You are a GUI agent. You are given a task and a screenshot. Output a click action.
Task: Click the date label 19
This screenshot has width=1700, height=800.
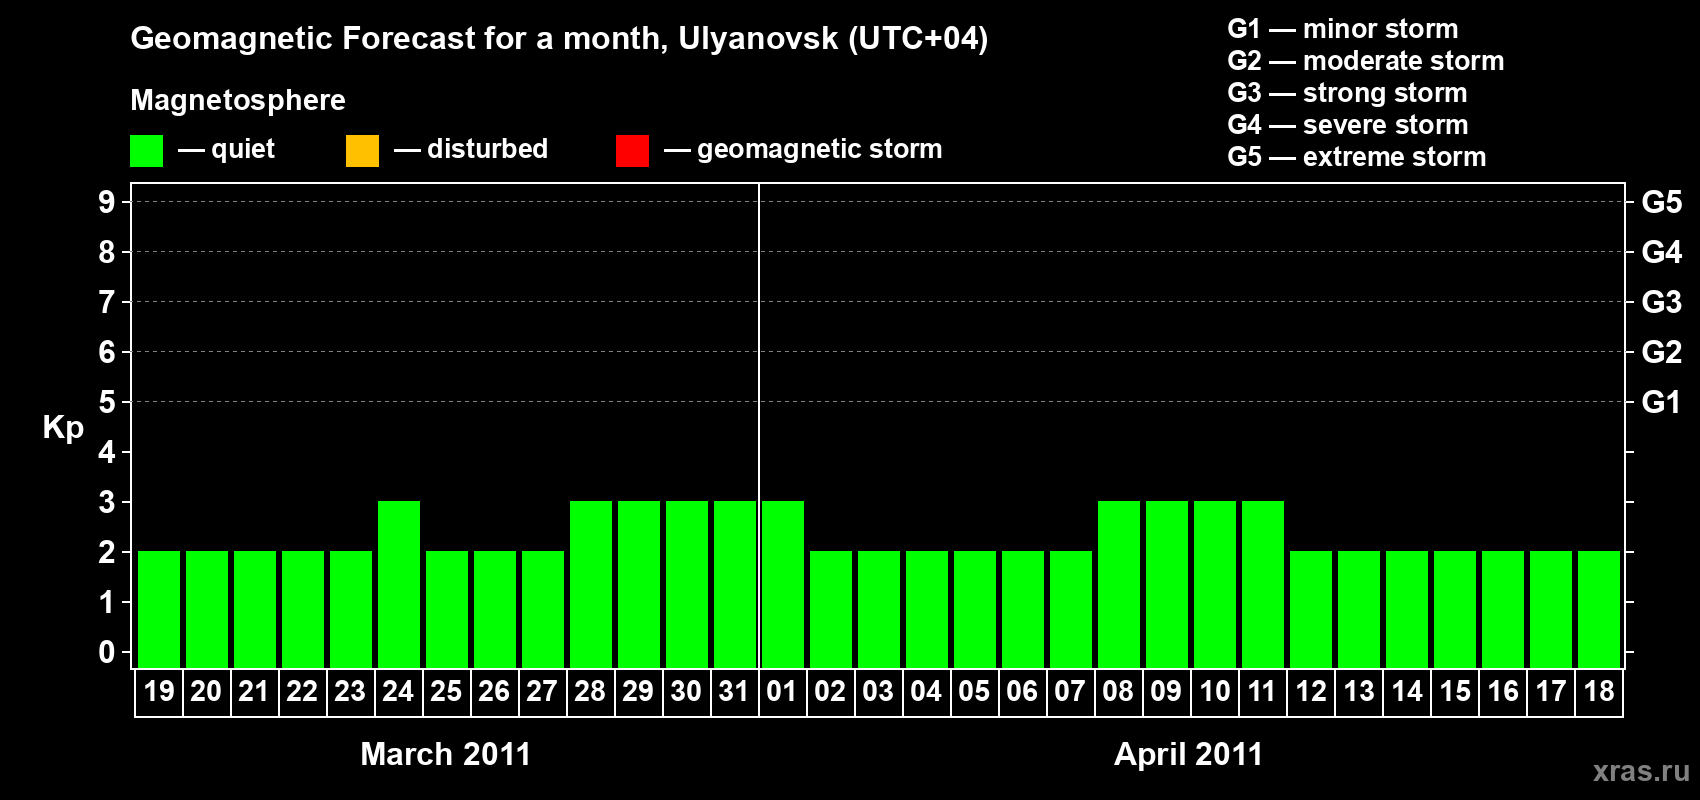159,691
